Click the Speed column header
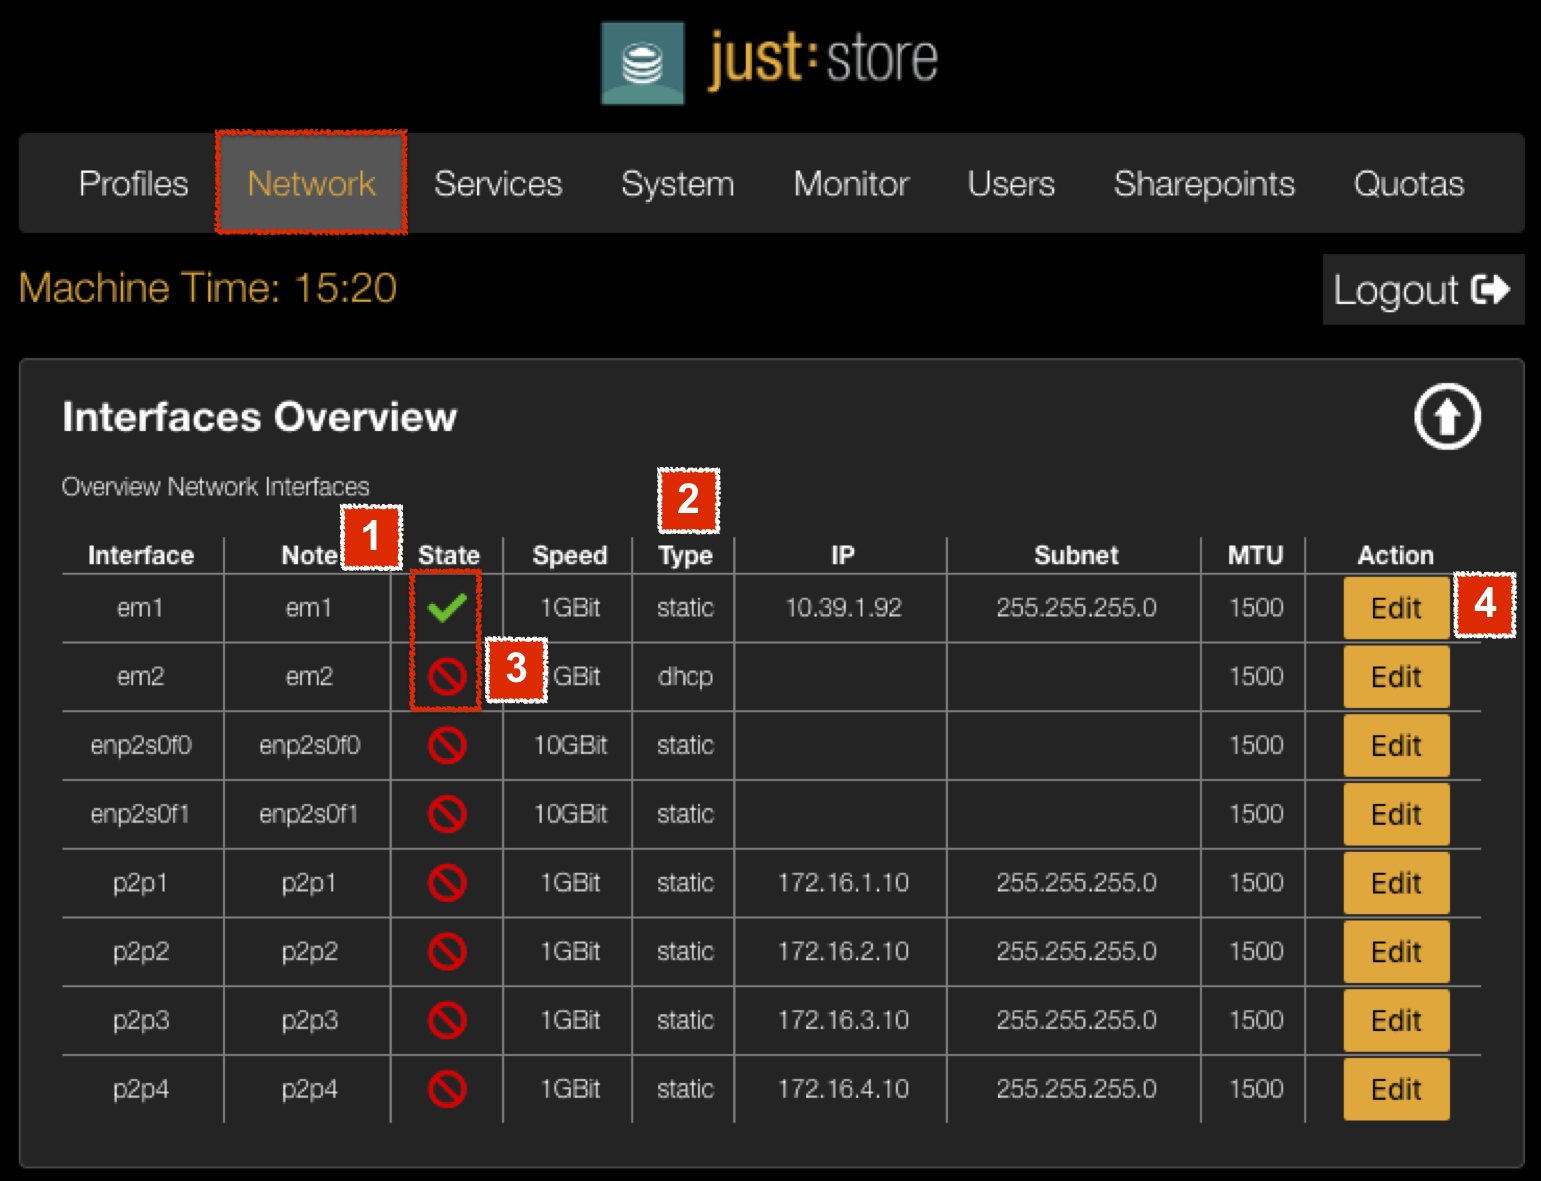1541x1181 pixels. [569, 555]
